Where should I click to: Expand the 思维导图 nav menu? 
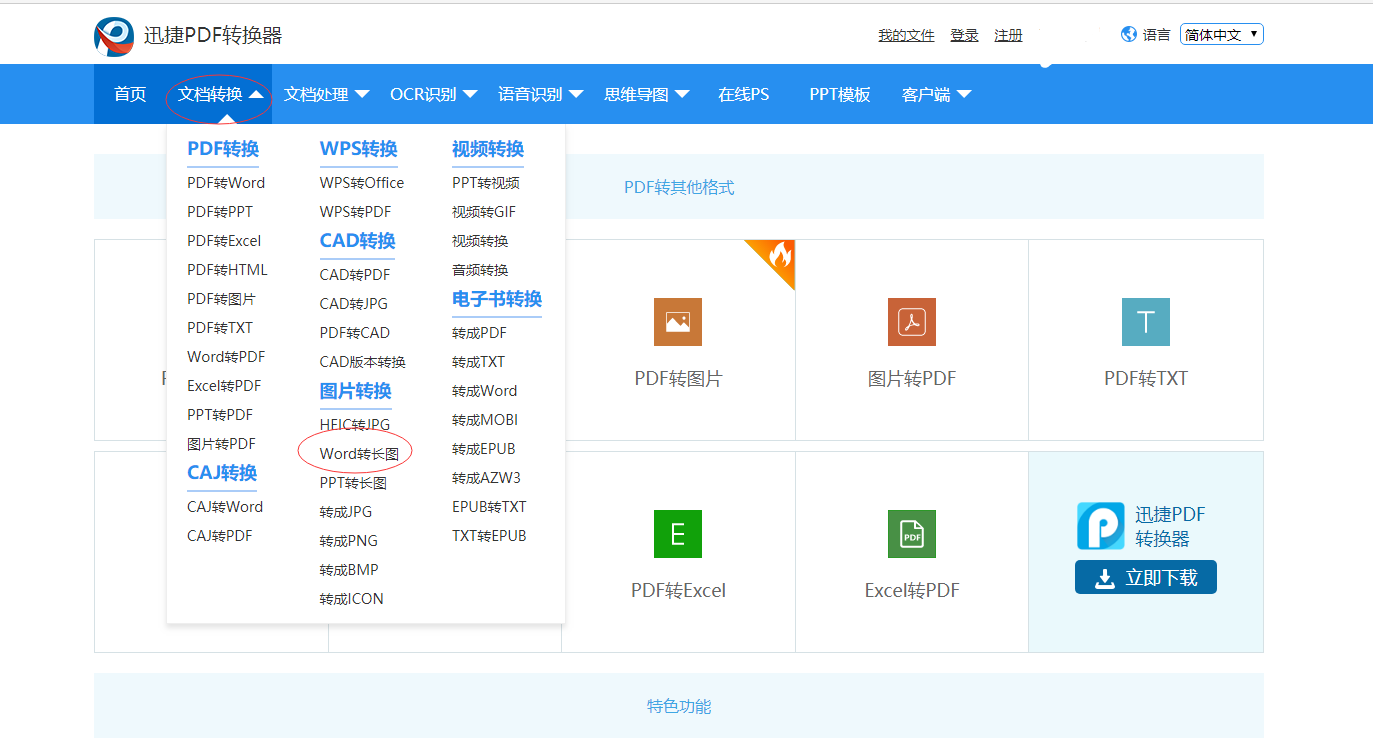(x=647, y=94)
